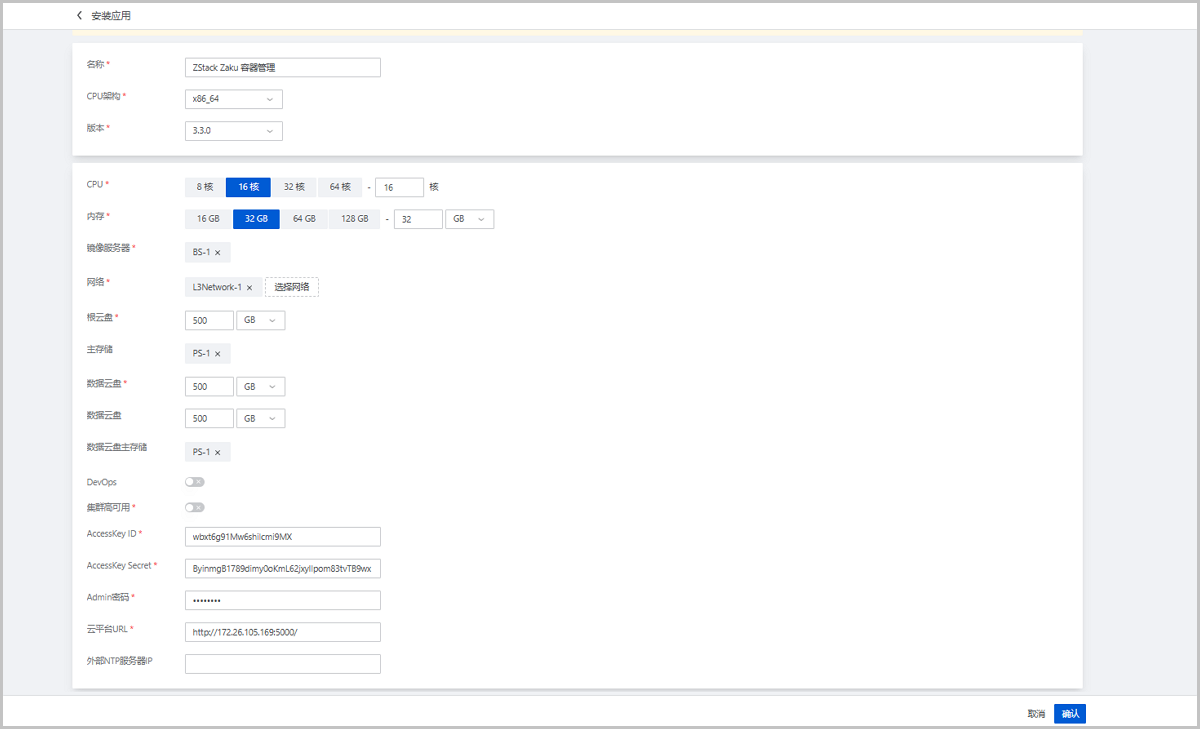Select the 8 核 CPU option

(205, 186)
